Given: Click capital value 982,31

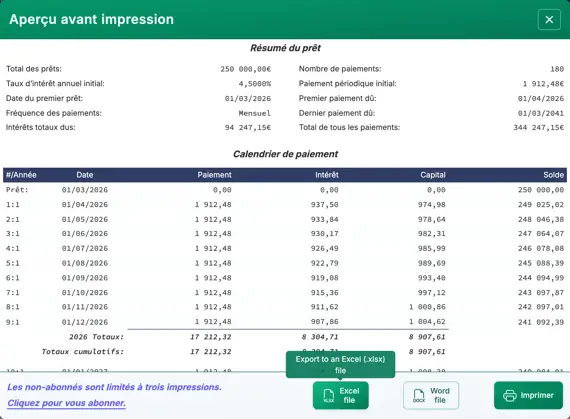Looking at the screenshot, I should coord(431,234).
